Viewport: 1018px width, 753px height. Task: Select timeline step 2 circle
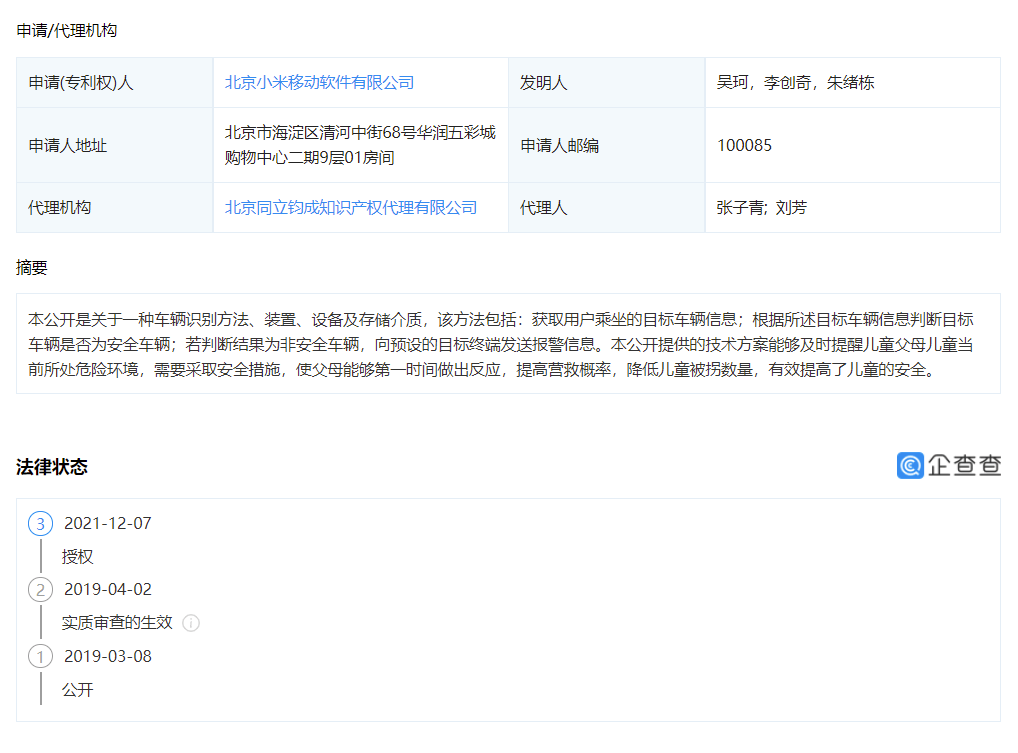(40, 589)
